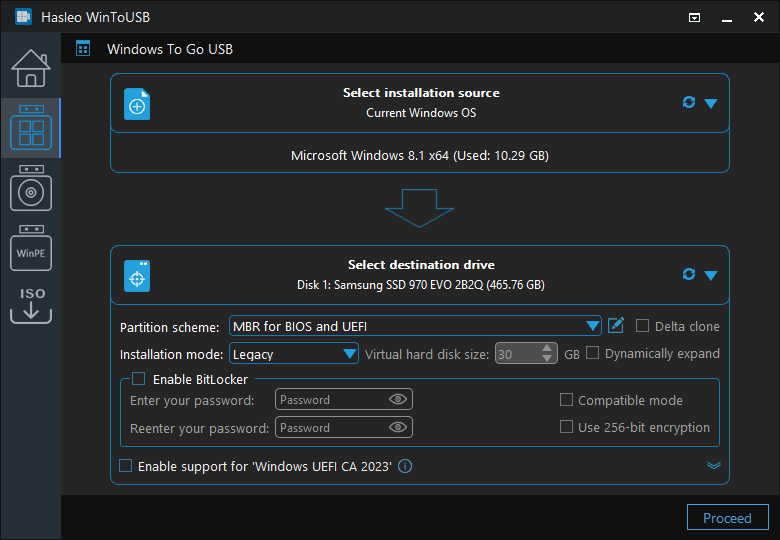Go to the Home screen icon
Screen dimensions: 780x540
(x=31, y=68)
